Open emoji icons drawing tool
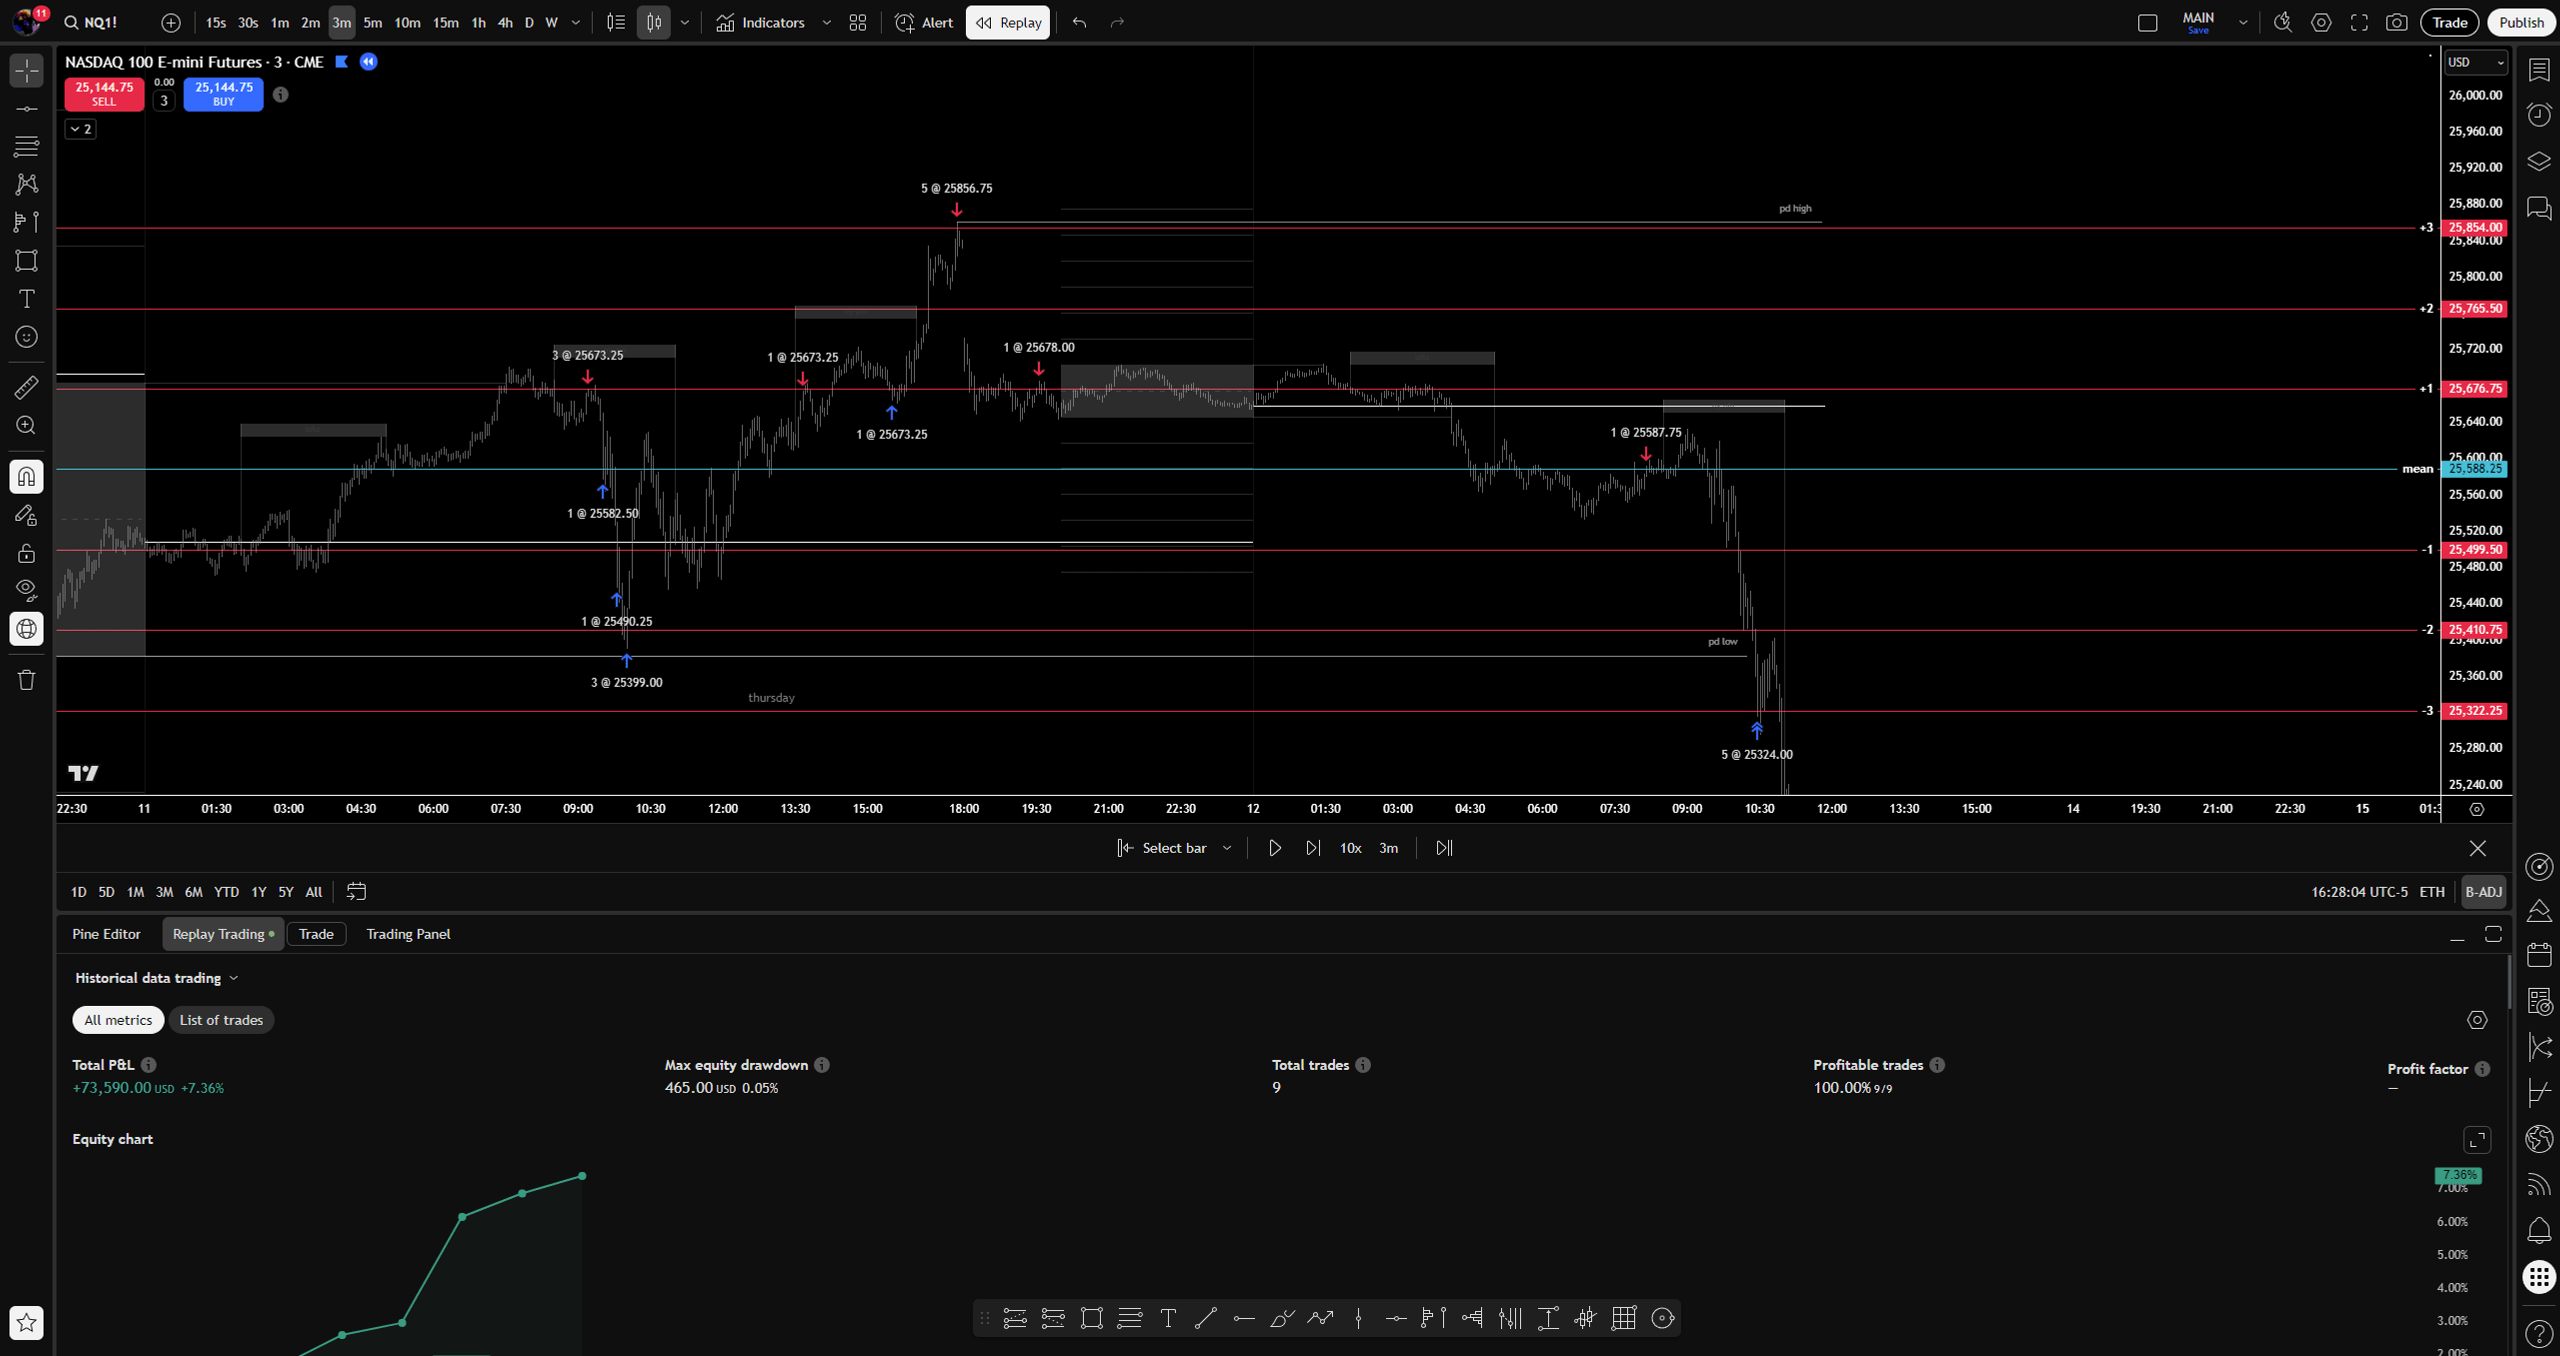The width and height of the screenshot is (2560, 1356). pos(27,337)
